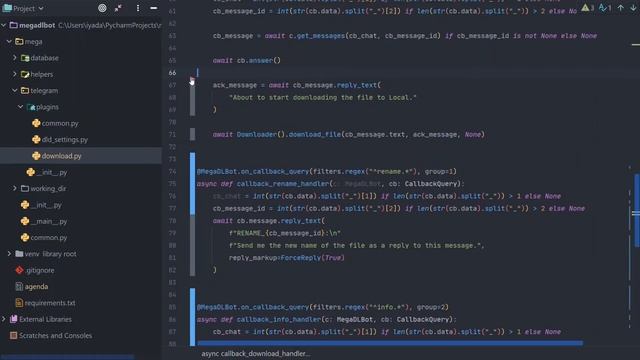This screenshot has width=640, height=360.
Task: Go to next highlighted error arrow
Action: (633, 8)
